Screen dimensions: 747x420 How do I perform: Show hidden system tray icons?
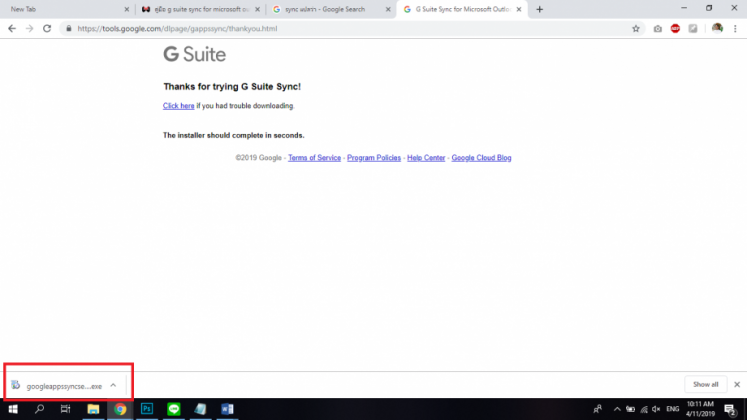tap(617, 409)
